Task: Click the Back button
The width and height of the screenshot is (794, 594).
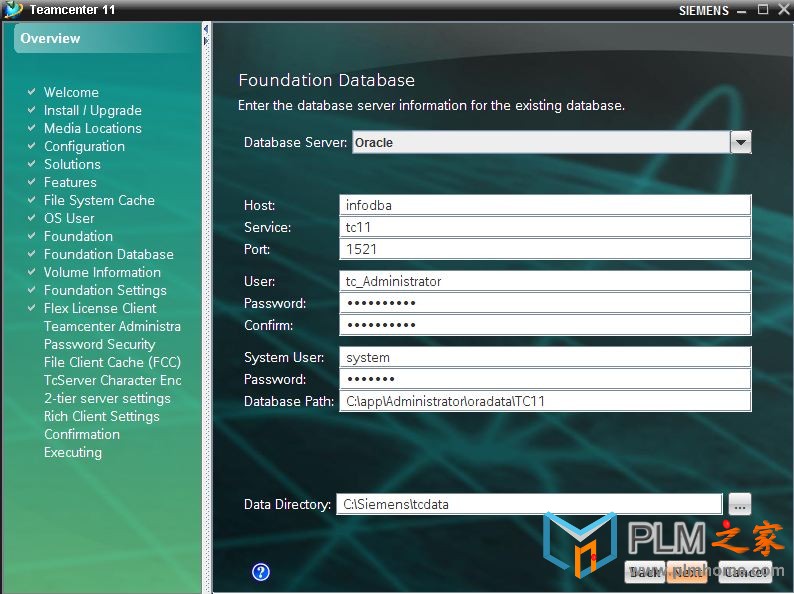Action: (645, 572)
